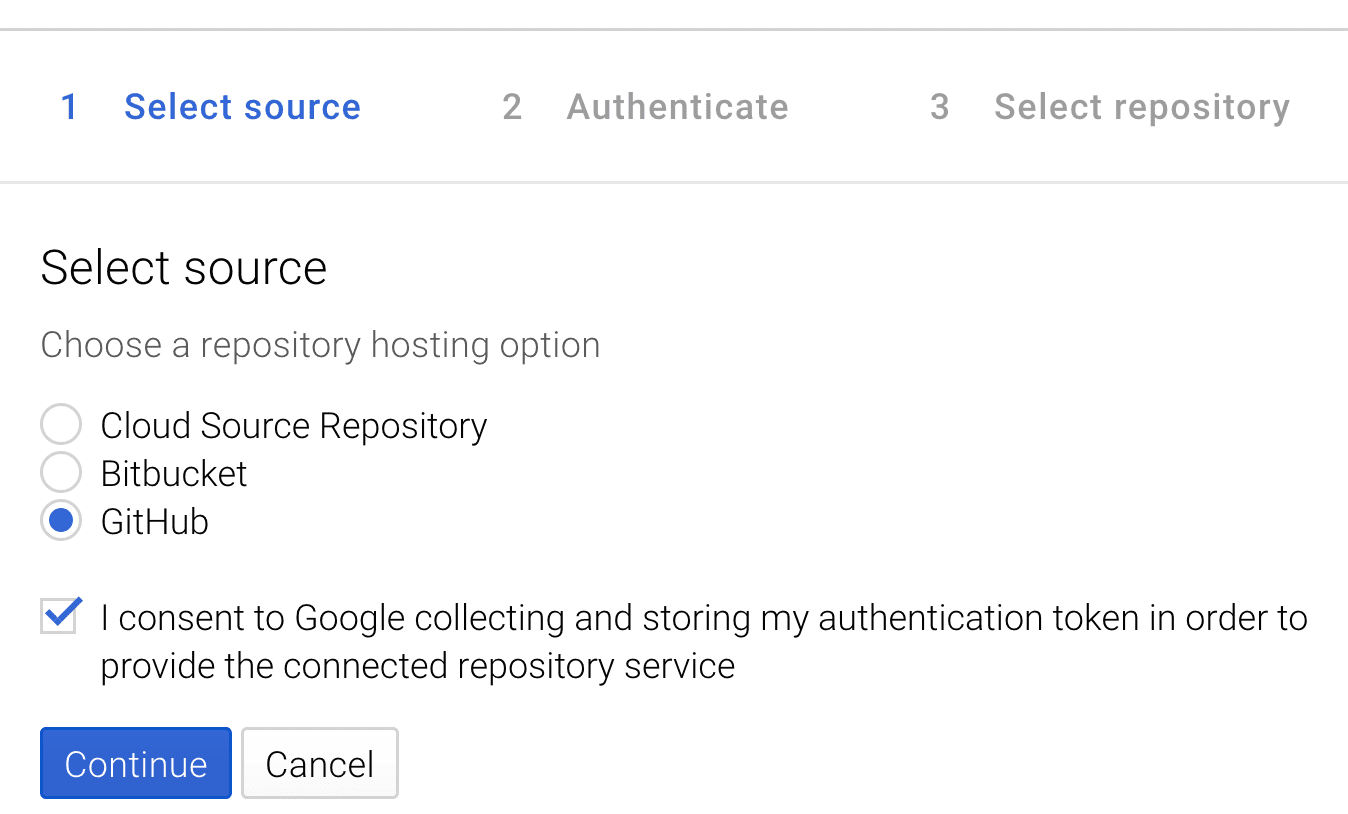
Task: Cancel the repository connection dialog
Action: (320, 763)
